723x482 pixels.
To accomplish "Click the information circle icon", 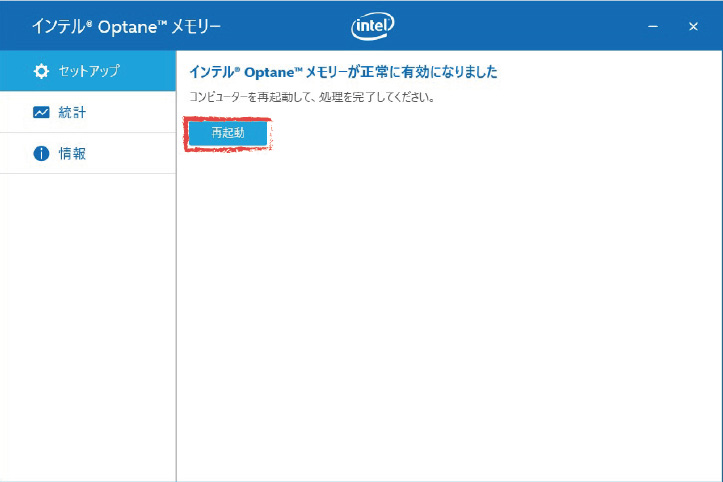I will 41,153.
